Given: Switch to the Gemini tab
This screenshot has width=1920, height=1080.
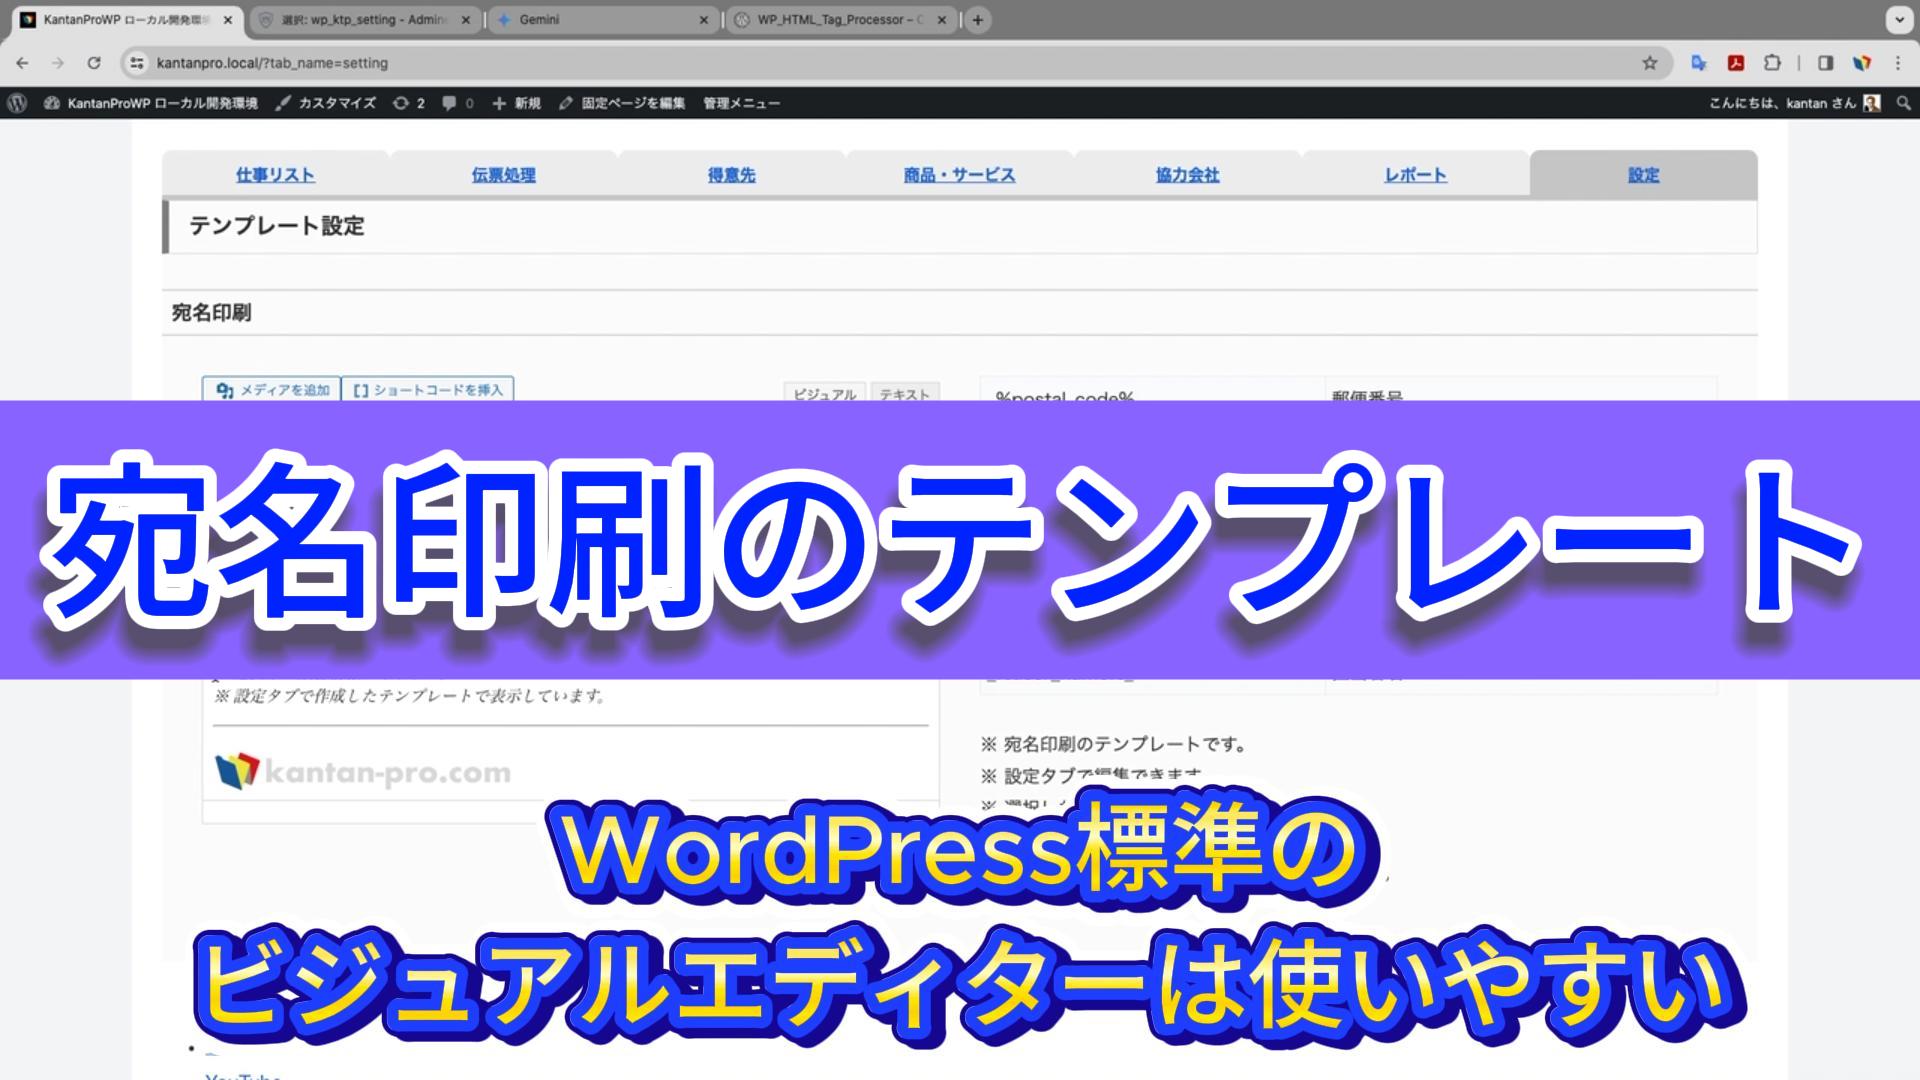Looking at the screenshot, I should click(x=603, y=20).
